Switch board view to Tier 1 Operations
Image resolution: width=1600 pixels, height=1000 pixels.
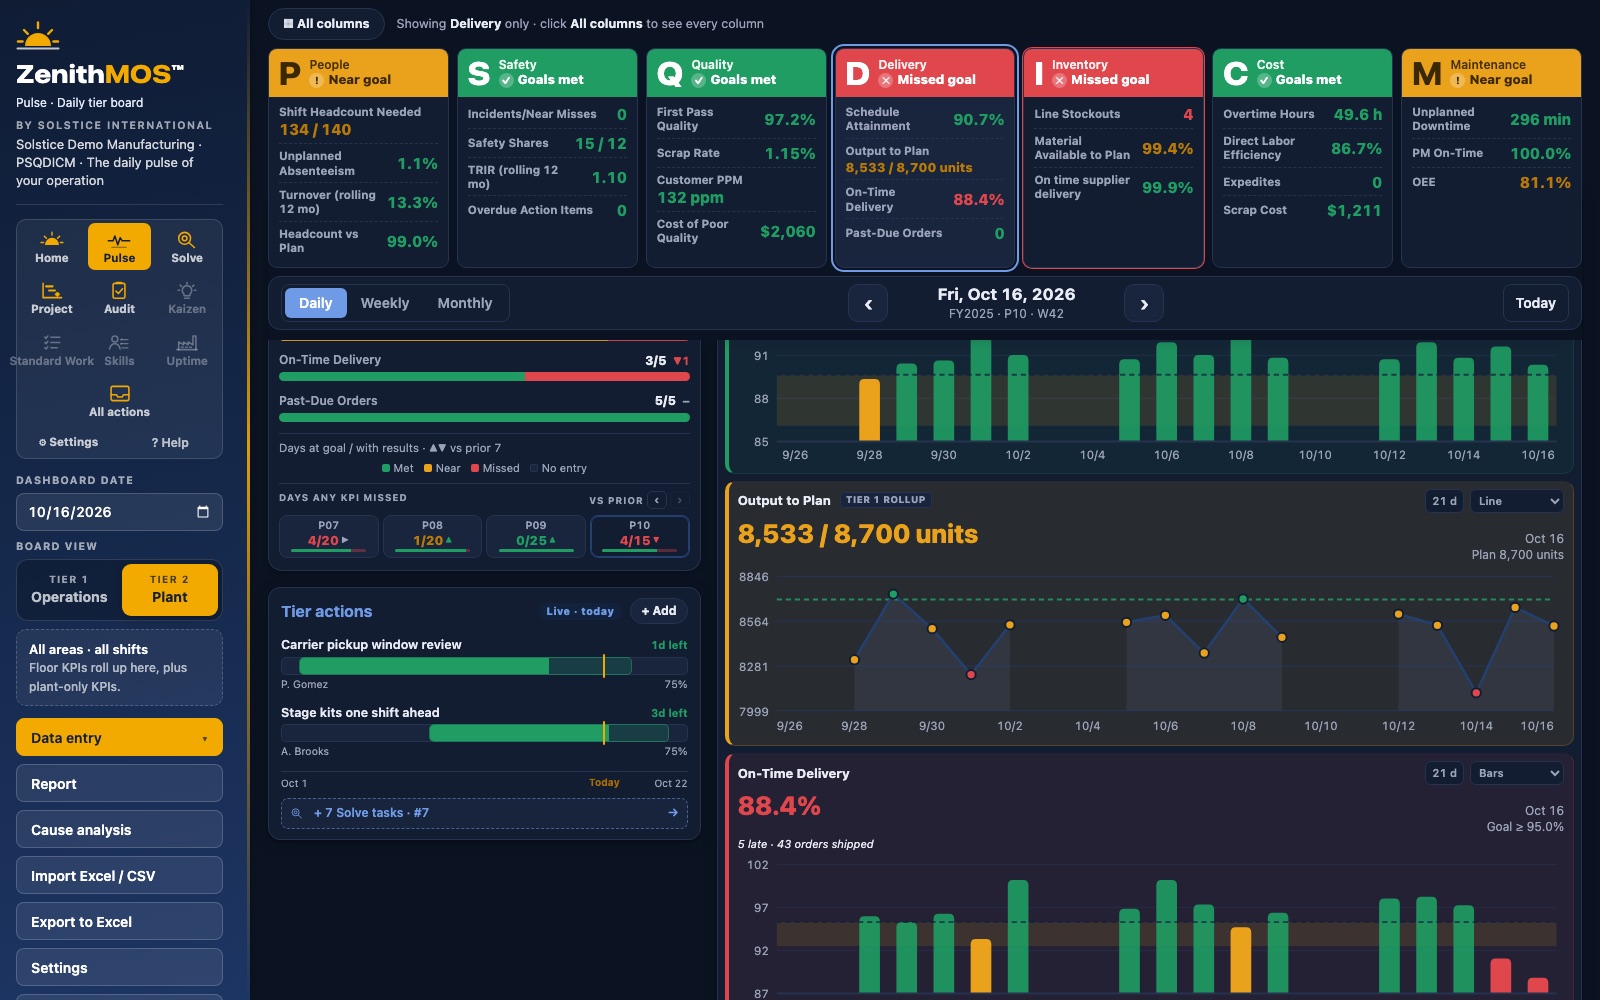pyautogui.click(x=69, y=589)
